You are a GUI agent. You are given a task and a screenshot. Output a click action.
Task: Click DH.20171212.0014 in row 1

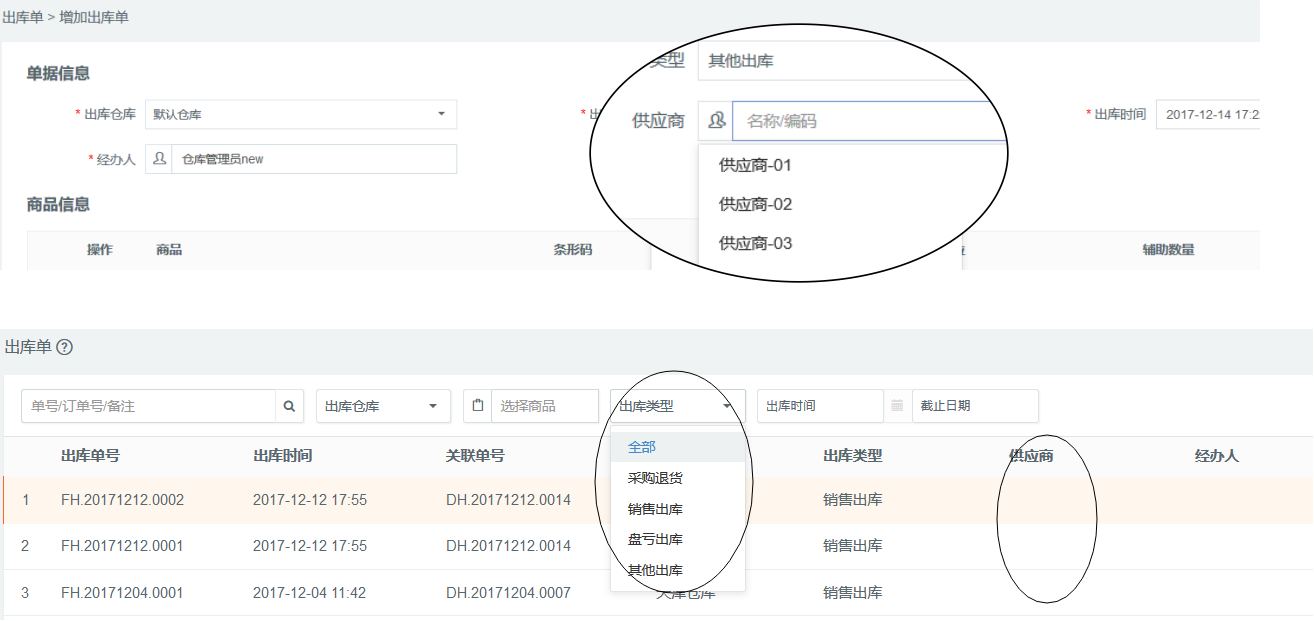[508, 500]
